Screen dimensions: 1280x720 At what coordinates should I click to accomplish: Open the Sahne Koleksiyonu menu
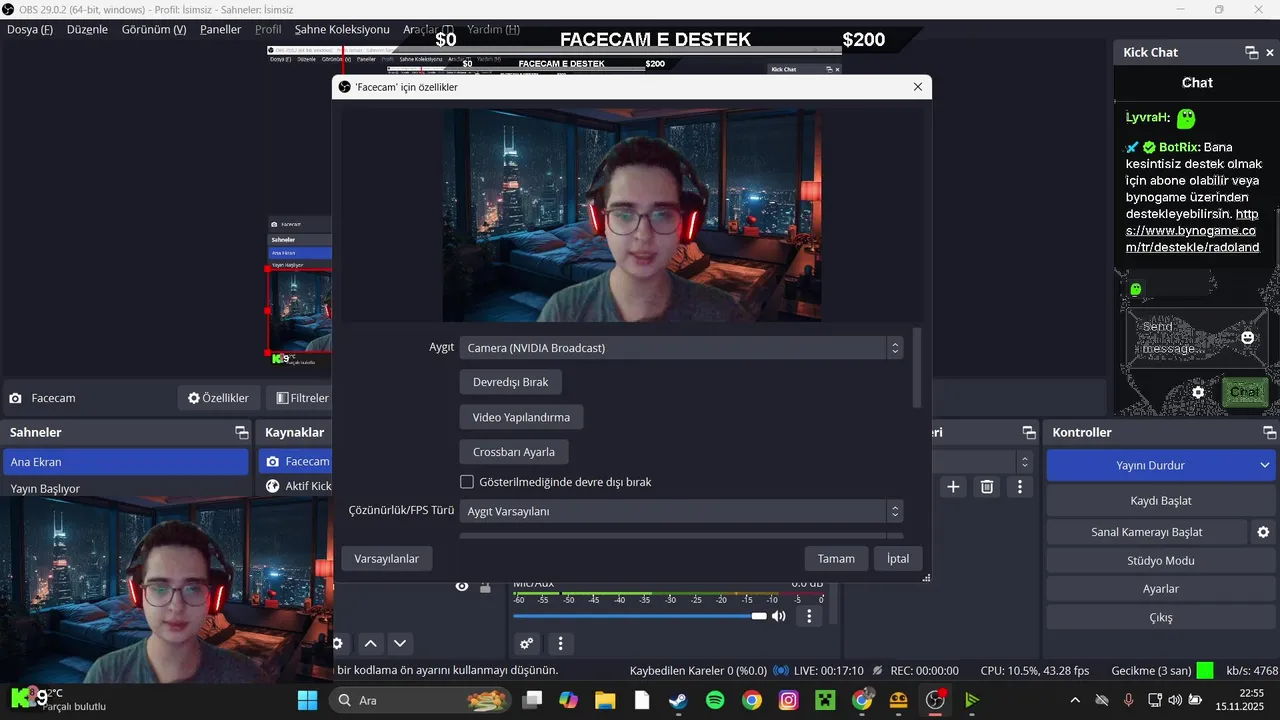pos(342,29)
